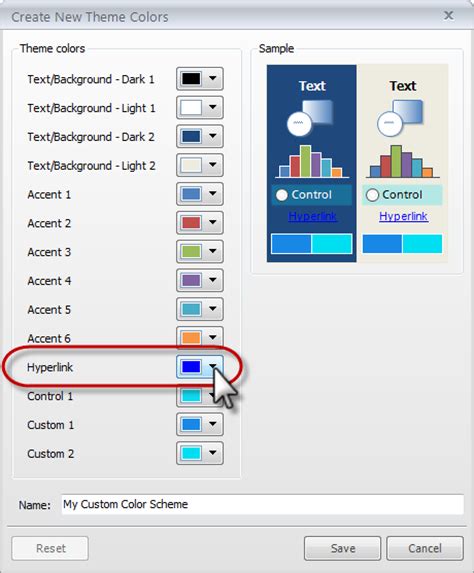
Task: Pick the purple Accent 4 swatch
Action: [191, 280]
